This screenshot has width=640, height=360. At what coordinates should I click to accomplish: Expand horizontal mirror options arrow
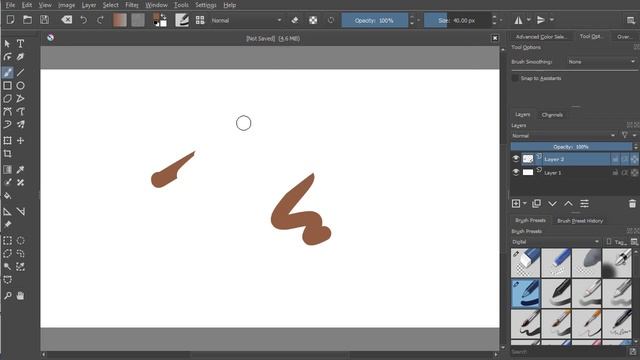(529, 20)
